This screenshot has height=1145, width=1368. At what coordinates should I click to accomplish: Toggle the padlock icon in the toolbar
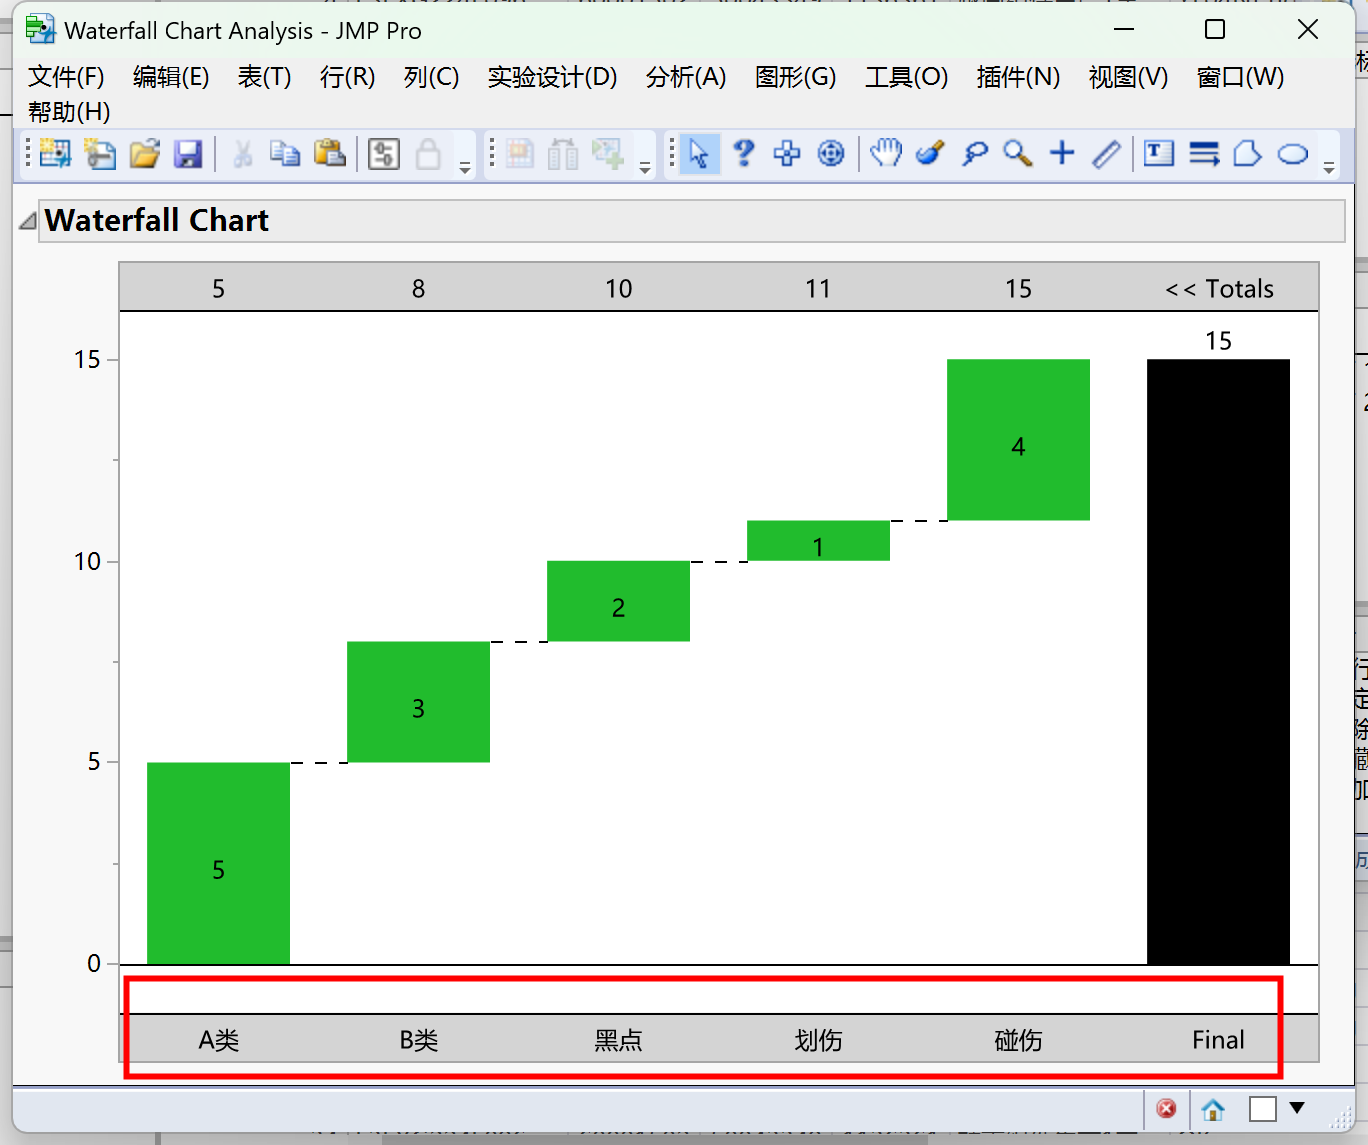pos(428,153)
